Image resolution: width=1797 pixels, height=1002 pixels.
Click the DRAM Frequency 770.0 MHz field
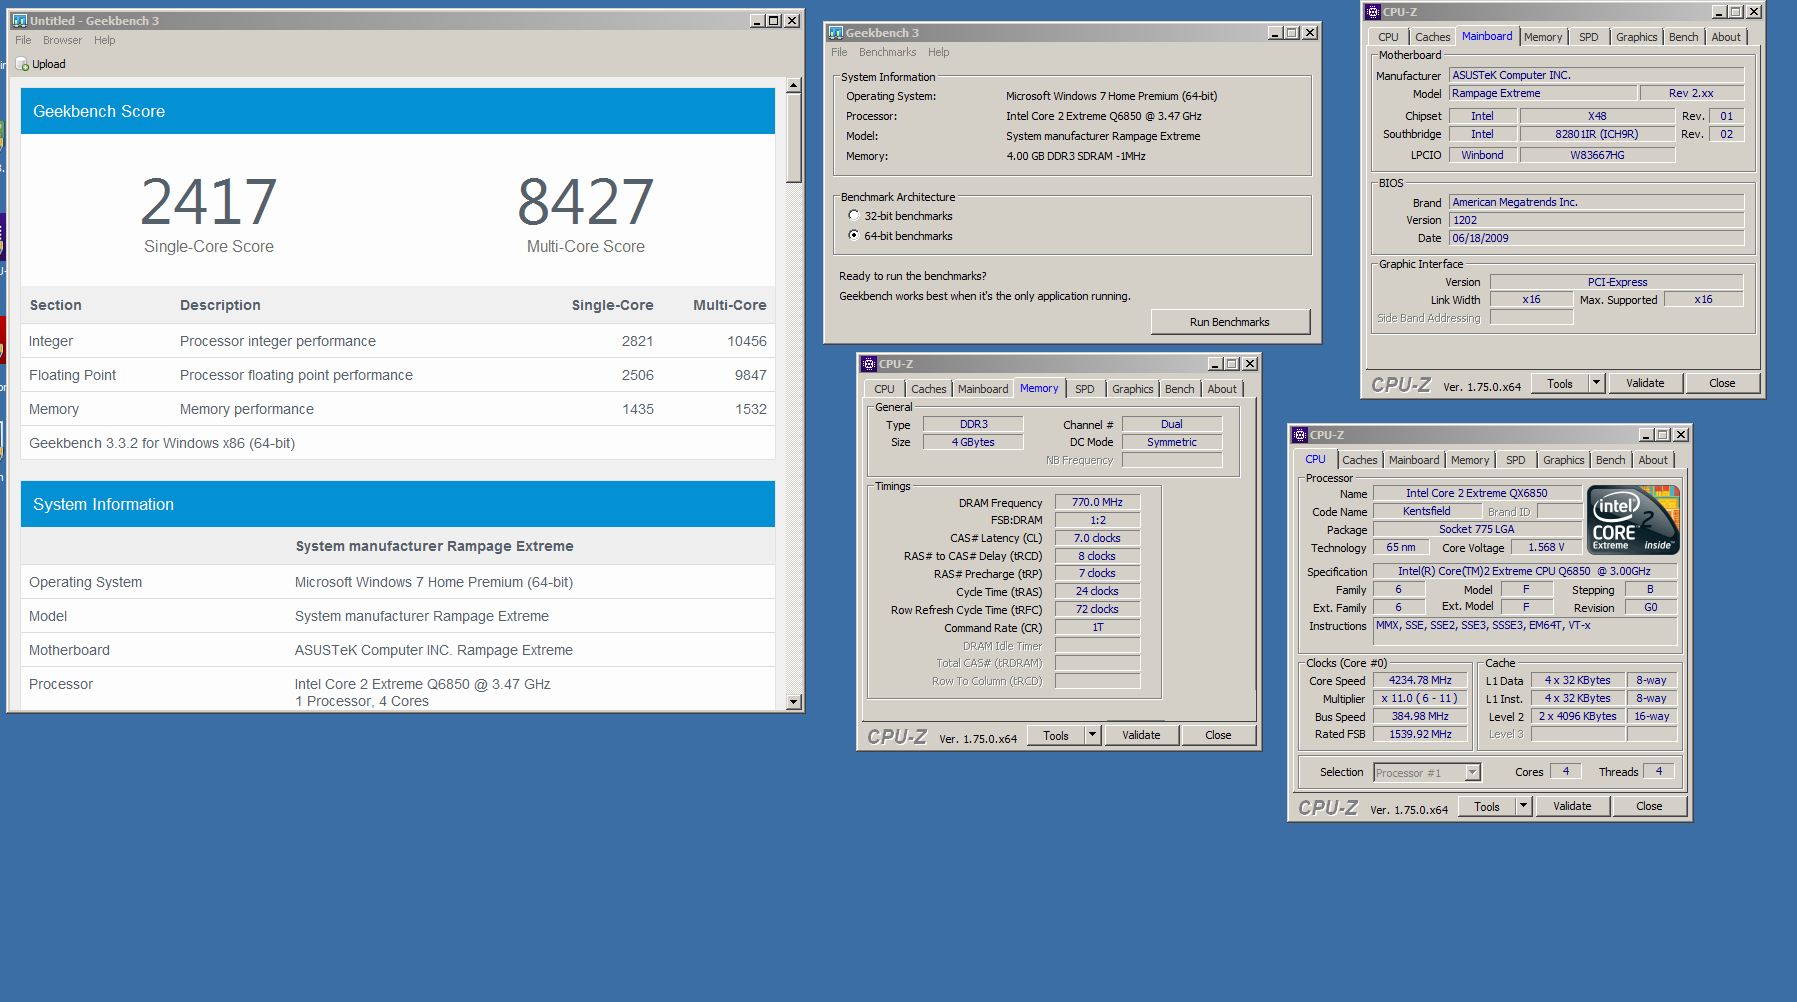click(x=1097, y=502)
